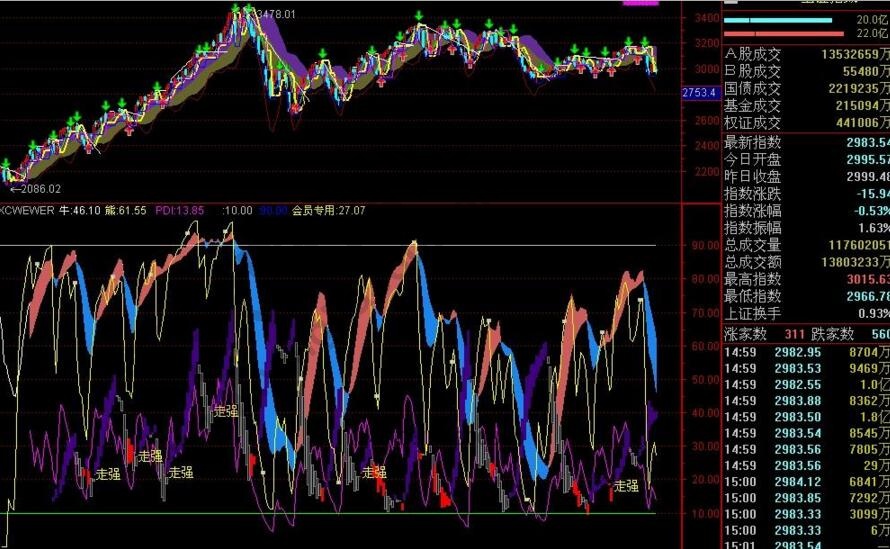Click the rightmost 走强 signal marker
890x549 pixels.
click(626, 486)
